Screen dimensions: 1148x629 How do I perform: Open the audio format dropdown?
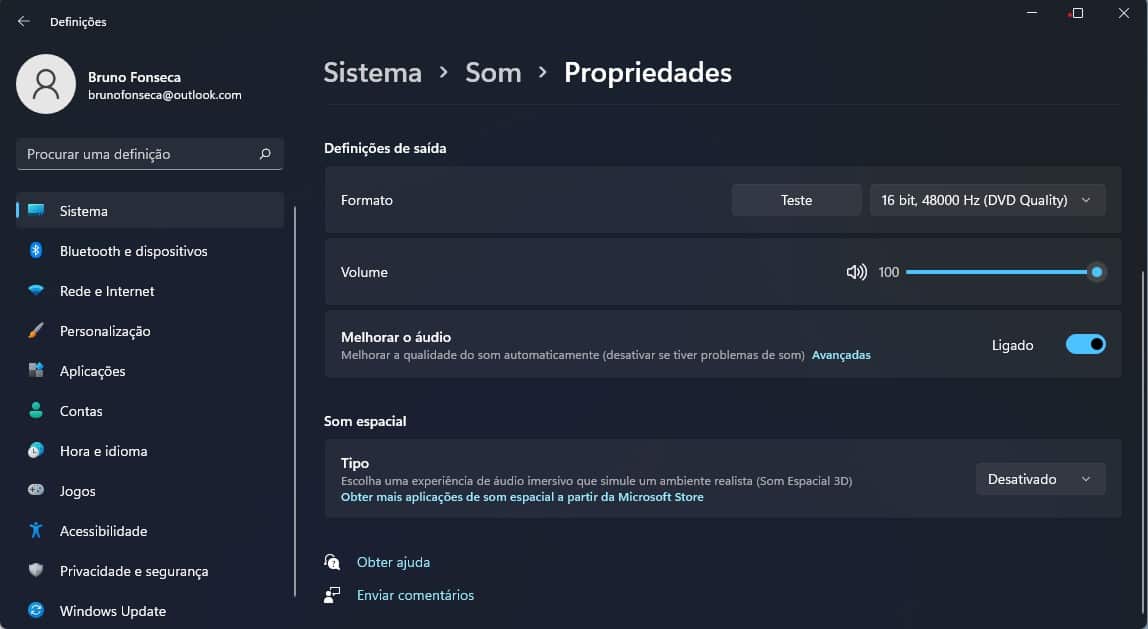[987, 200]
